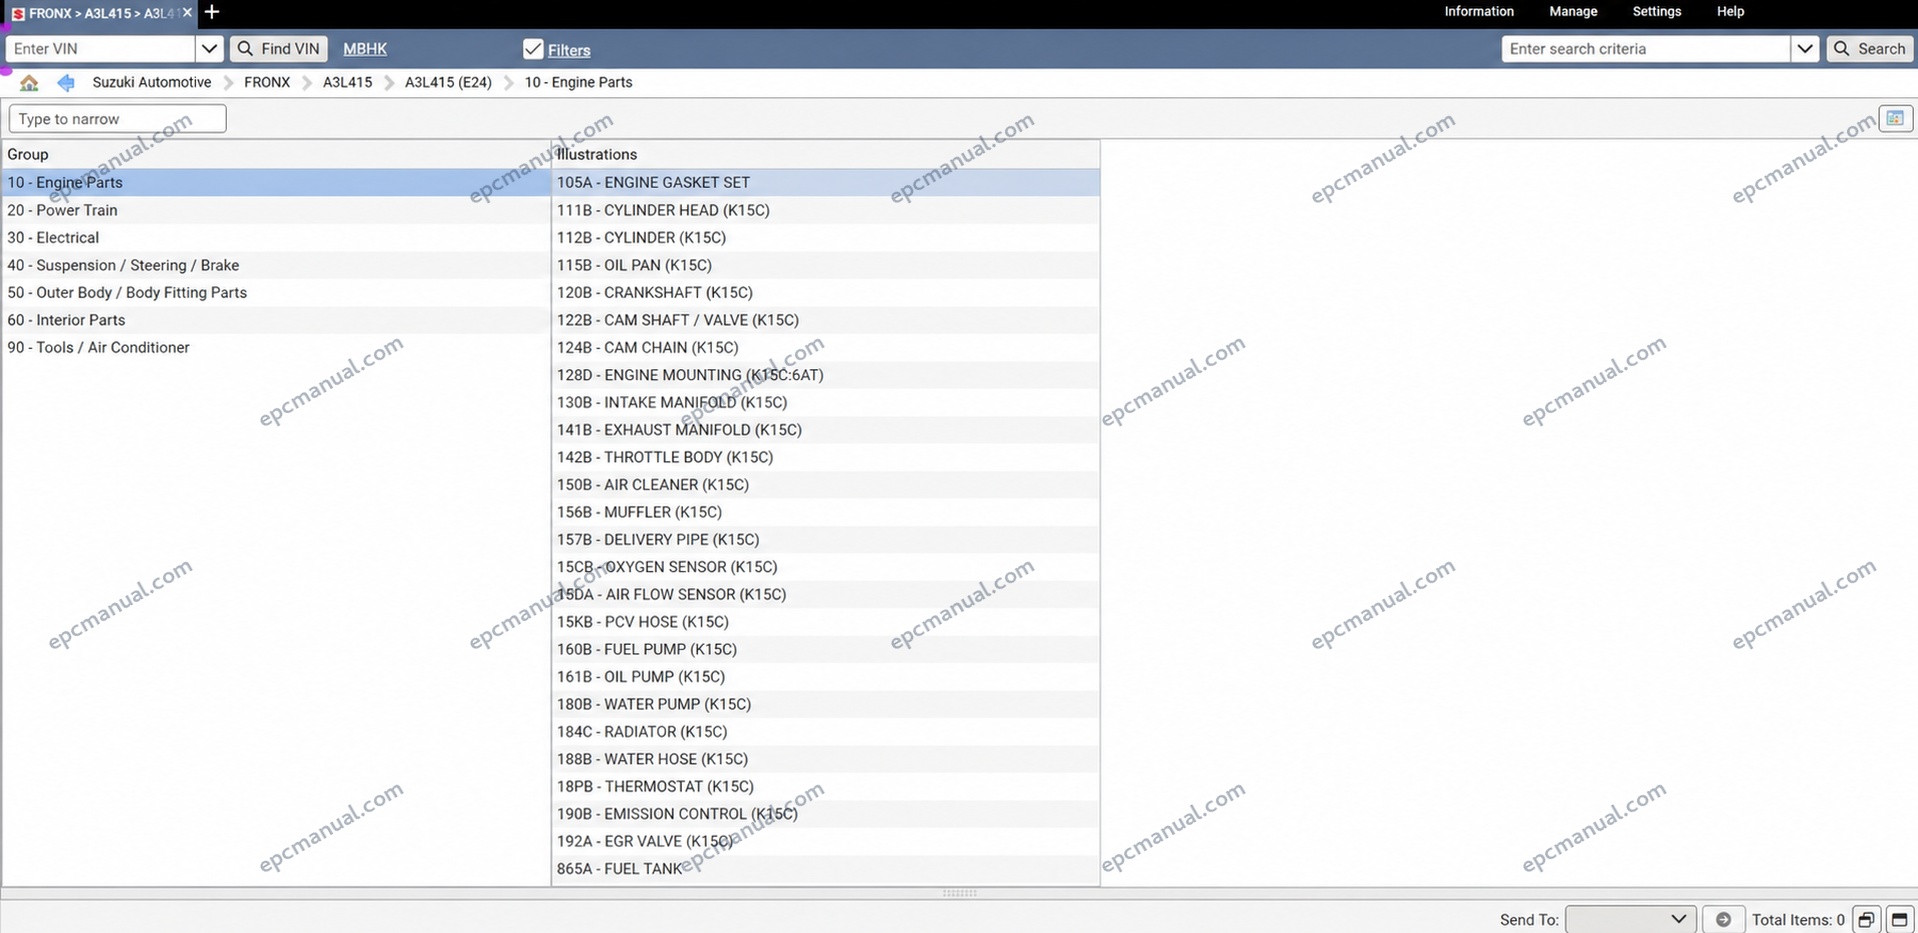Click the restore panel icon near Total Items

coord(1866,919)
